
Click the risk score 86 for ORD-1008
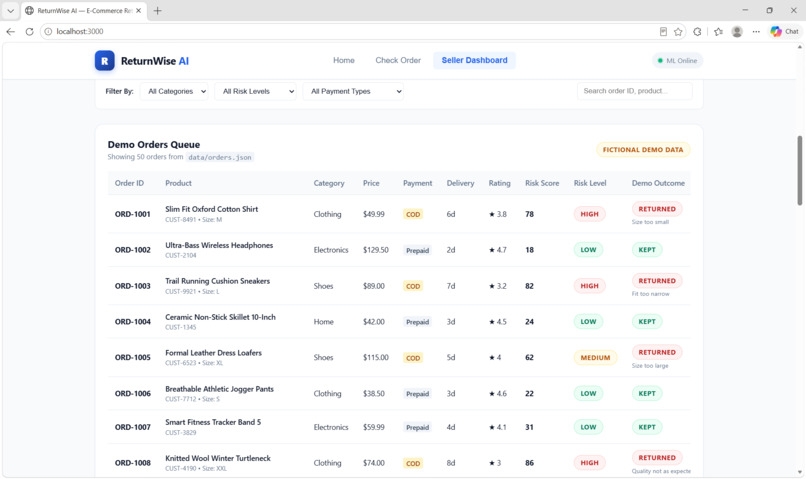(x=529, y=463)
